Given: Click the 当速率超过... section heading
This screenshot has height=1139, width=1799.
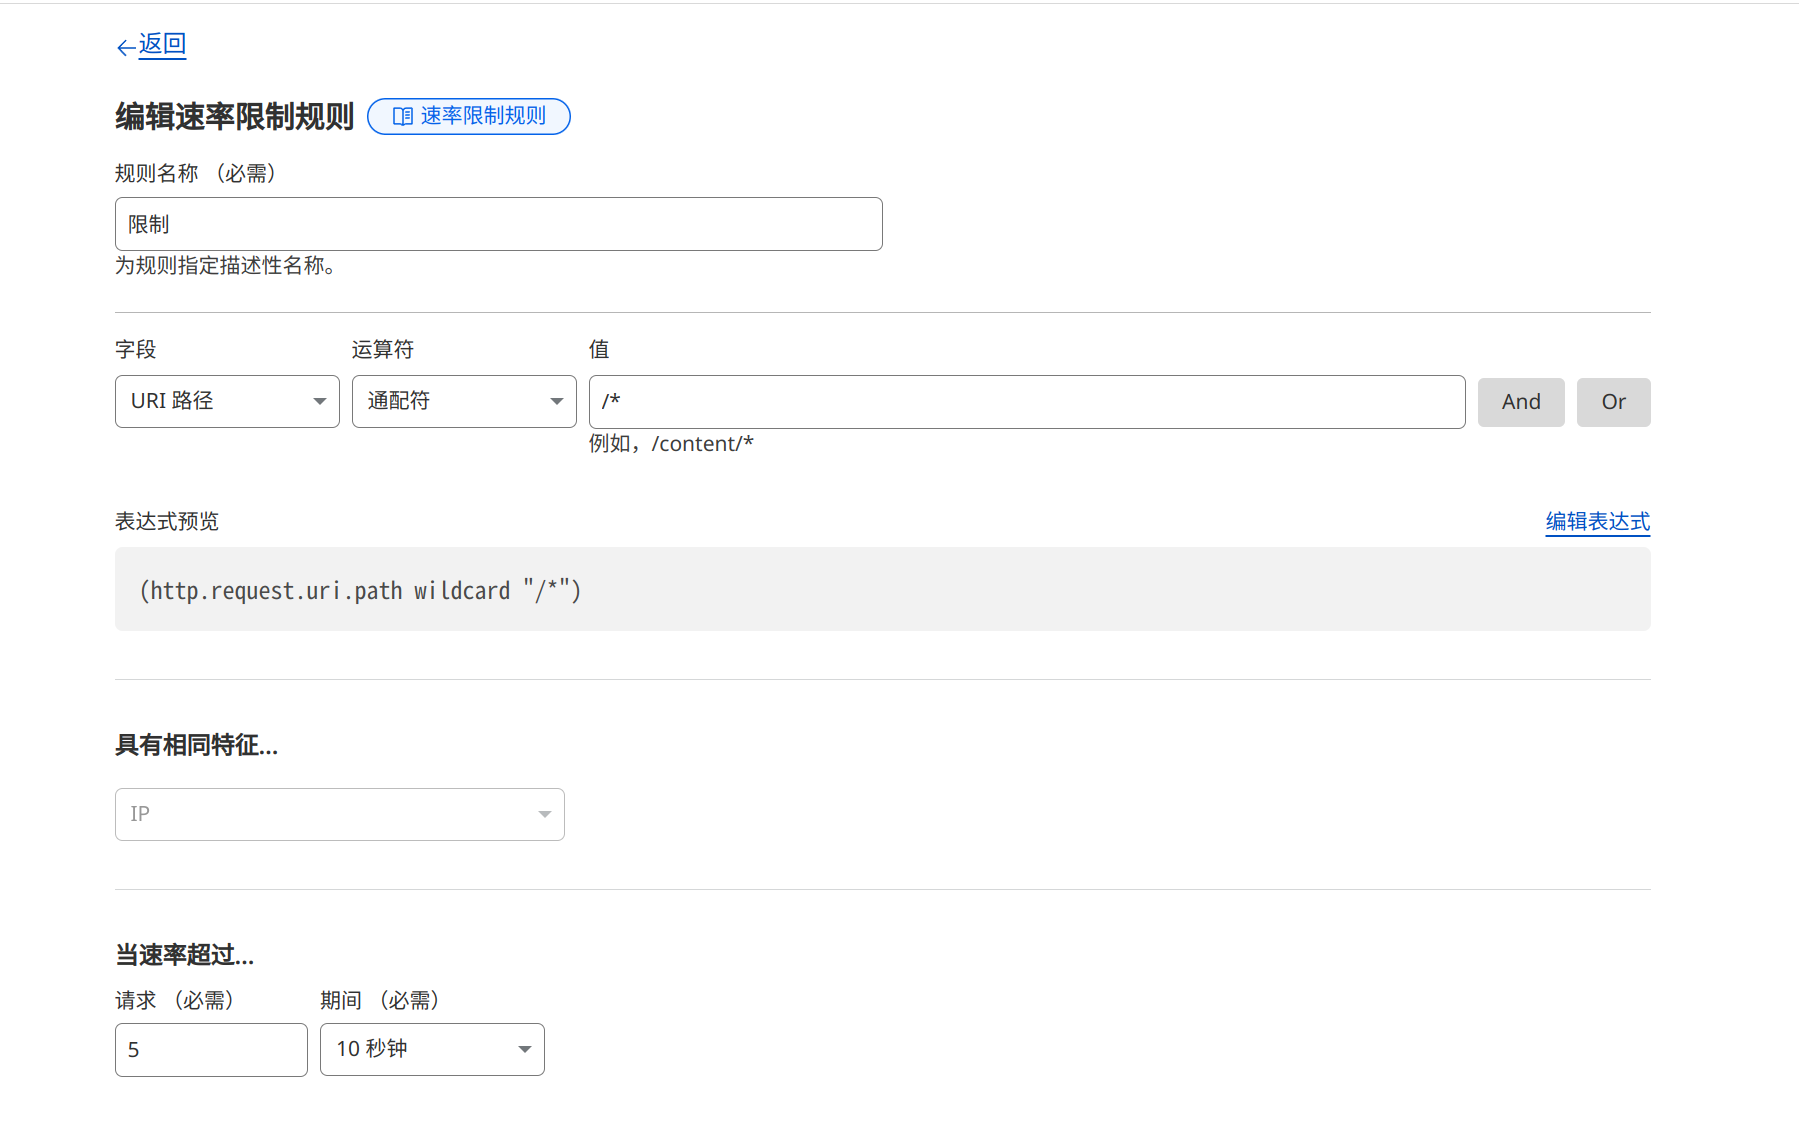Looking at the screenshot, I should coord(185,955).
